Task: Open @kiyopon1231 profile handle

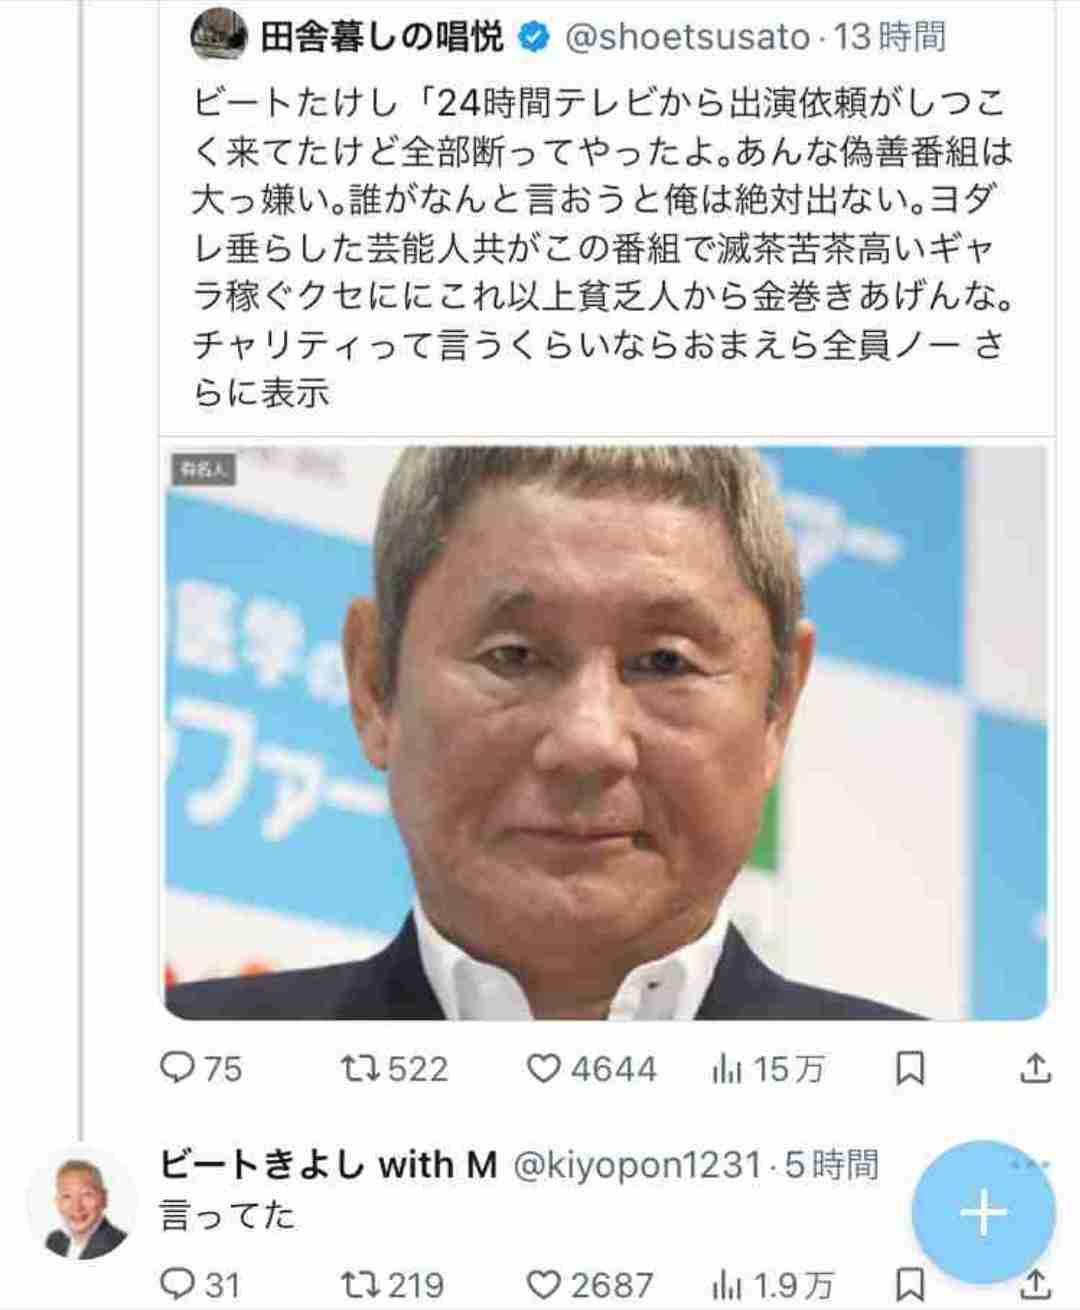Action: click(637, 1164)
